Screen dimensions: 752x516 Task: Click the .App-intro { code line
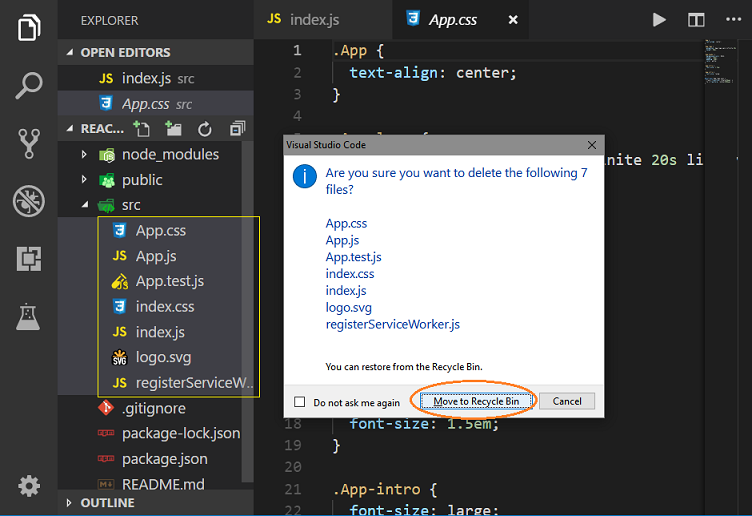point(385,489)
